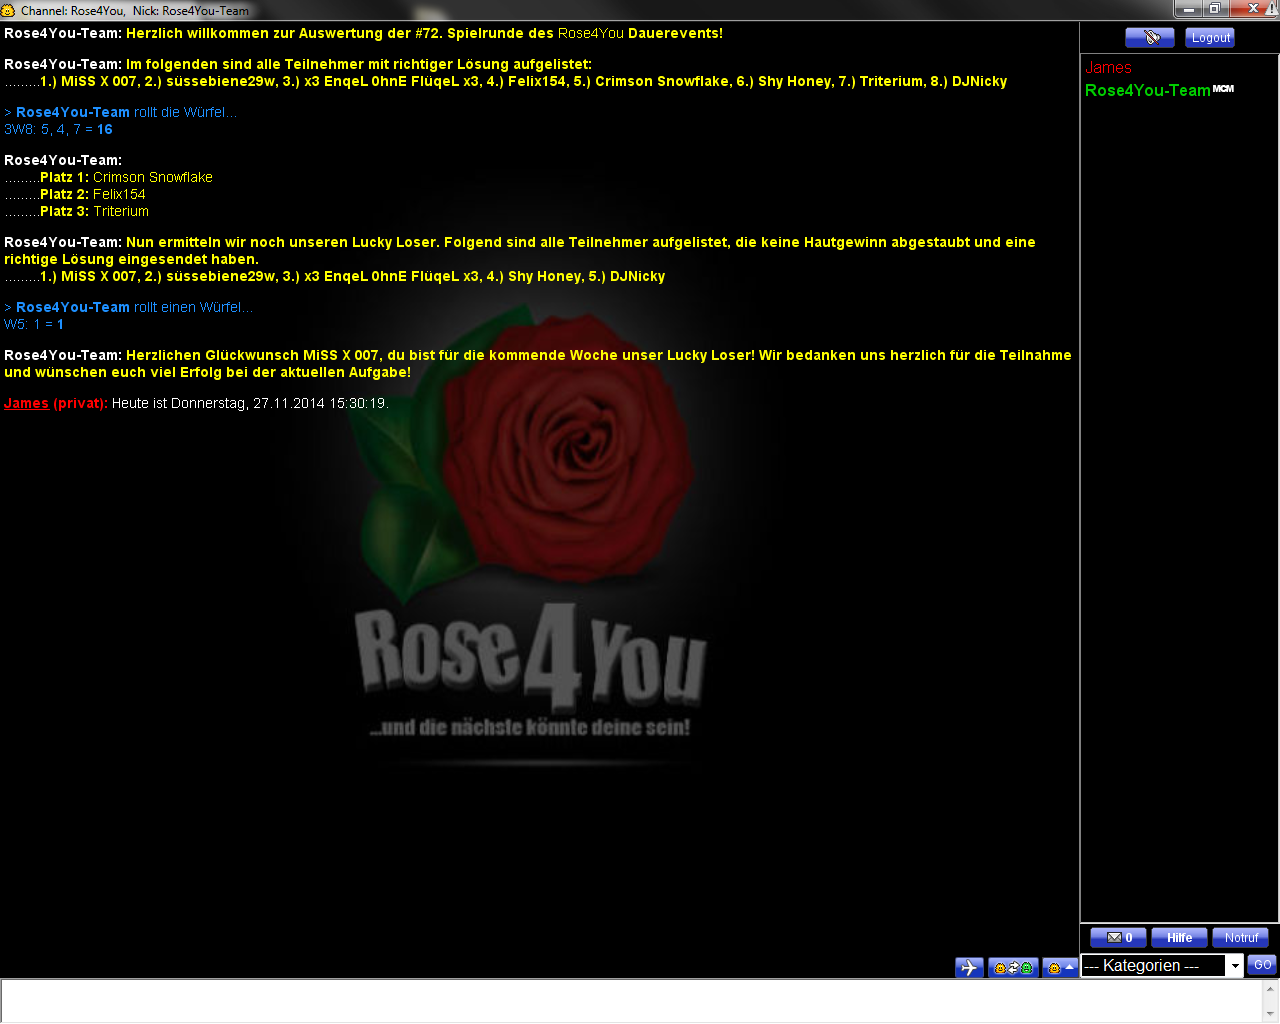Click the smiley app icon in title bar
1280x1024 pixels.
8,10
